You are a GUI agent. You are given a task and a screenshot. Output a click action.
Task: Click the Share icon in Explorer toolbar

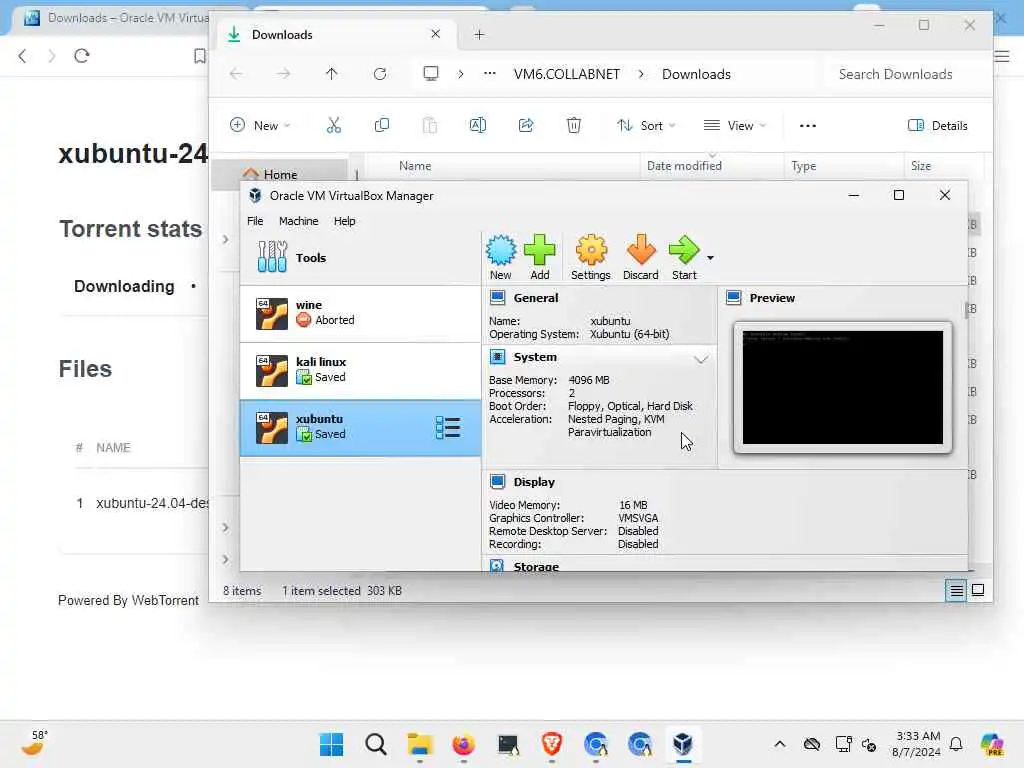pyautogui.click(x=526, y=125)
